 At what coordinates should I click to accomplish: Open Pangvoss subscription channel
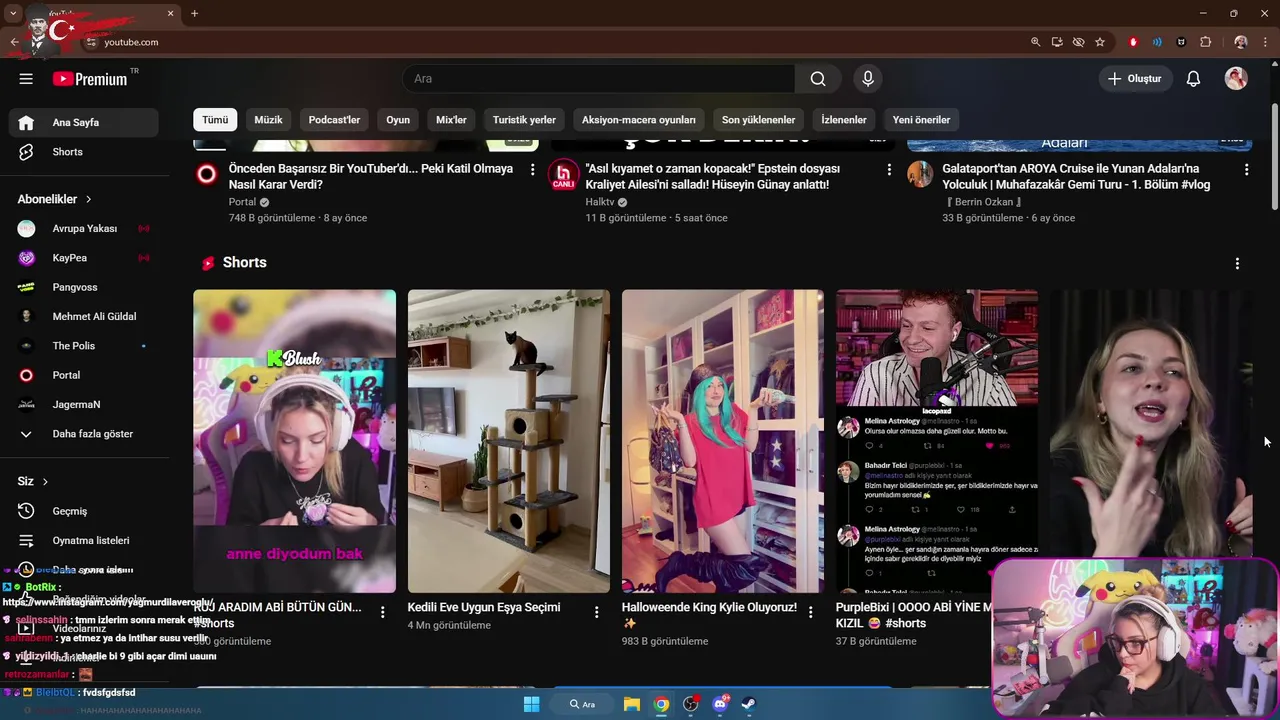(x=84, y=287)
